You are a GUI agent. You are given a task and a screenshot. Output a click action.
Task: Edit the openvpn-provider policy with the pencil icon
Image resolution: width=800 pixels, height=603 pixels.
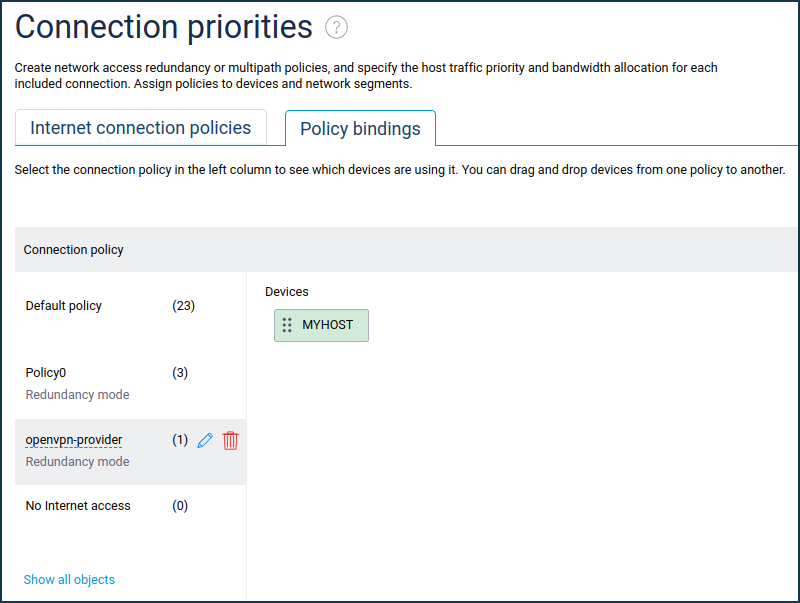click(205, 440)
